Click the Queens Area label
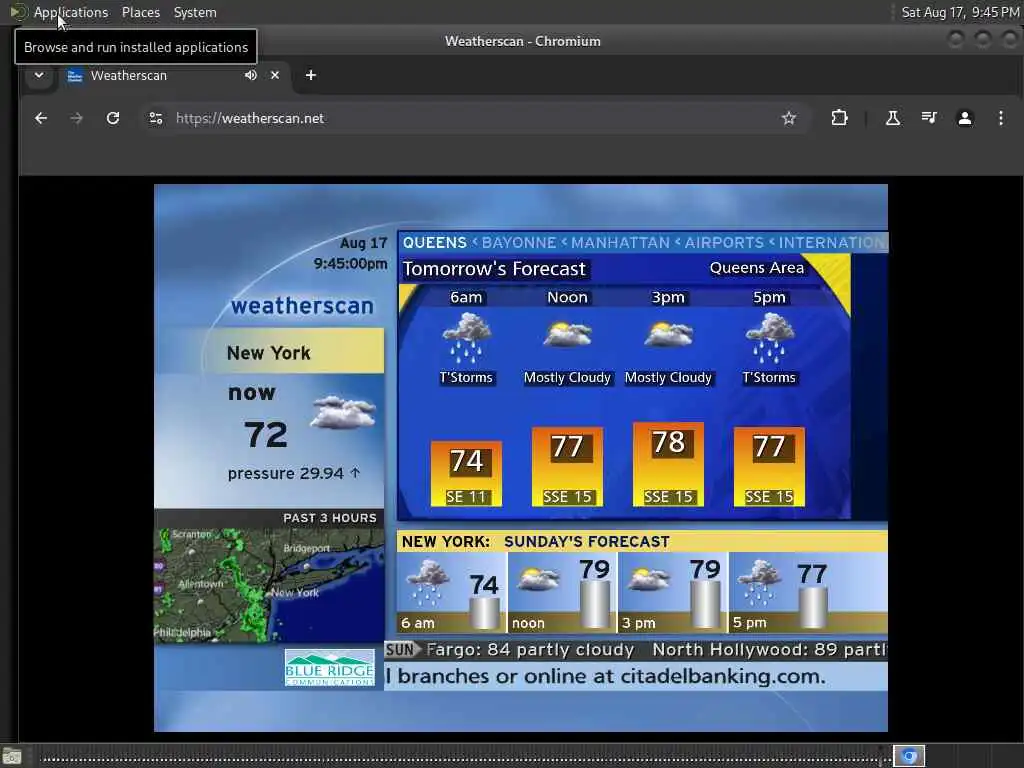The height and width of the screenshot is (768, 1024). point(757,268)
